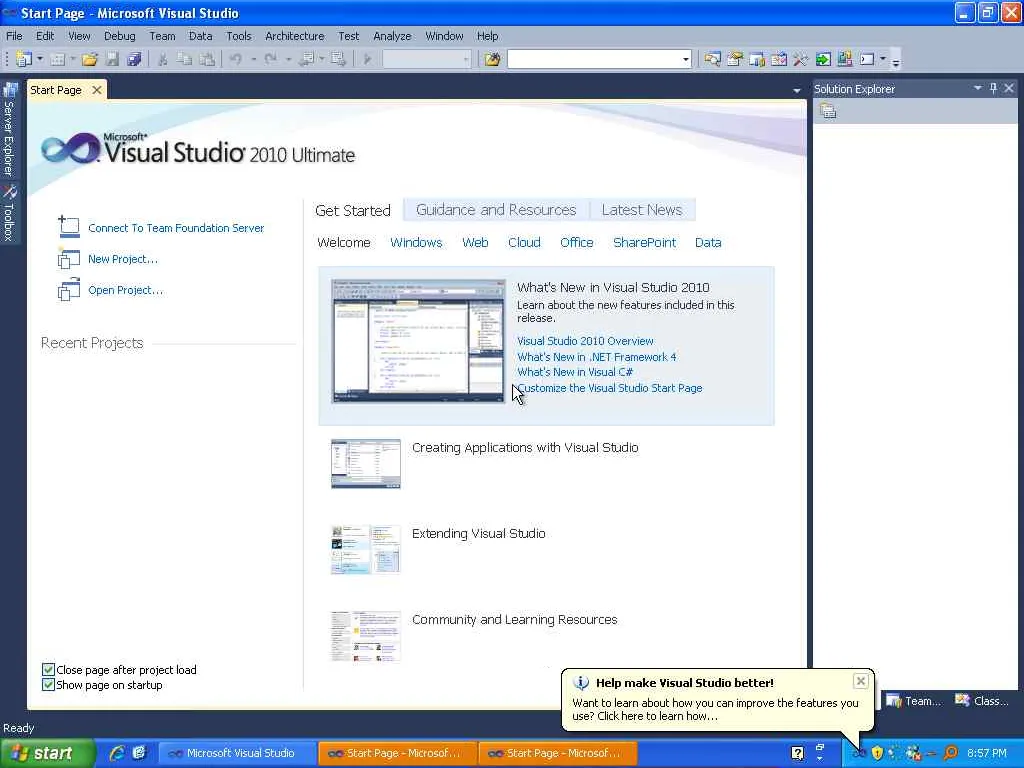The height and width of the screenshot is (768, 1024).
Task: Open the Toolbox side tab
Action: click(8, 213)
